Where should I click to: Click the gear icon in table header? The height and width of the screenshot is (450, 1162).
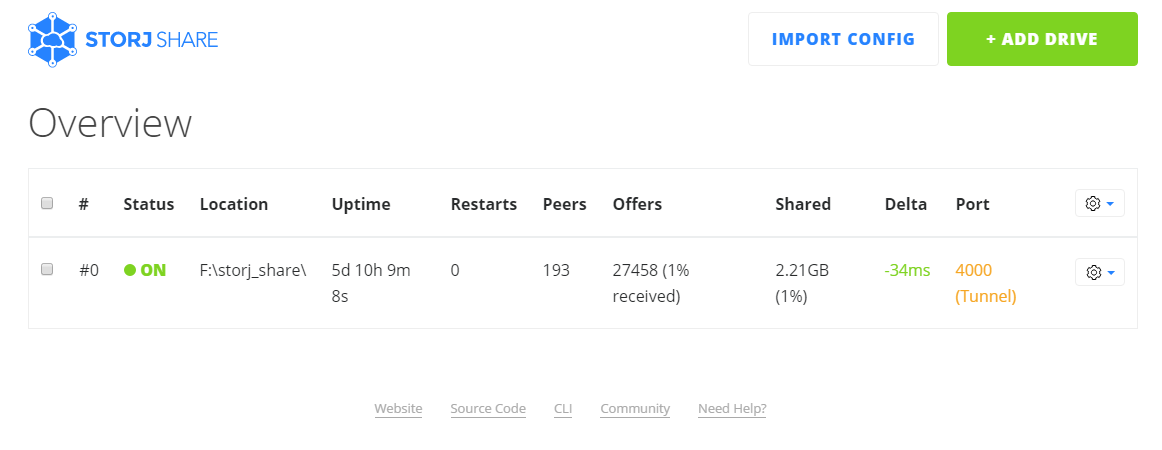tap(1093, 204)
